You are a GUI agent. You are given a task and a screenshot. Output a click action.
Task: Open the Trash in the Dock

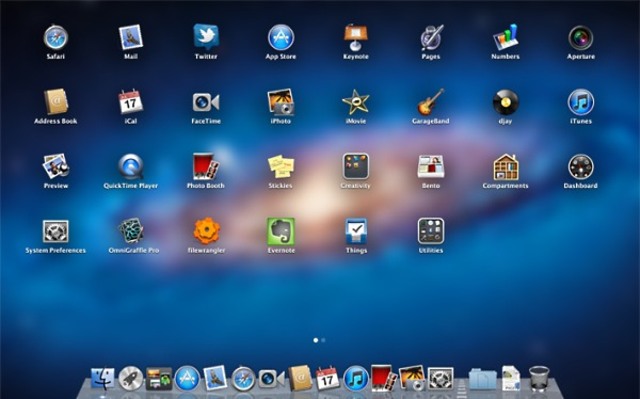click(x=539, y=379)
